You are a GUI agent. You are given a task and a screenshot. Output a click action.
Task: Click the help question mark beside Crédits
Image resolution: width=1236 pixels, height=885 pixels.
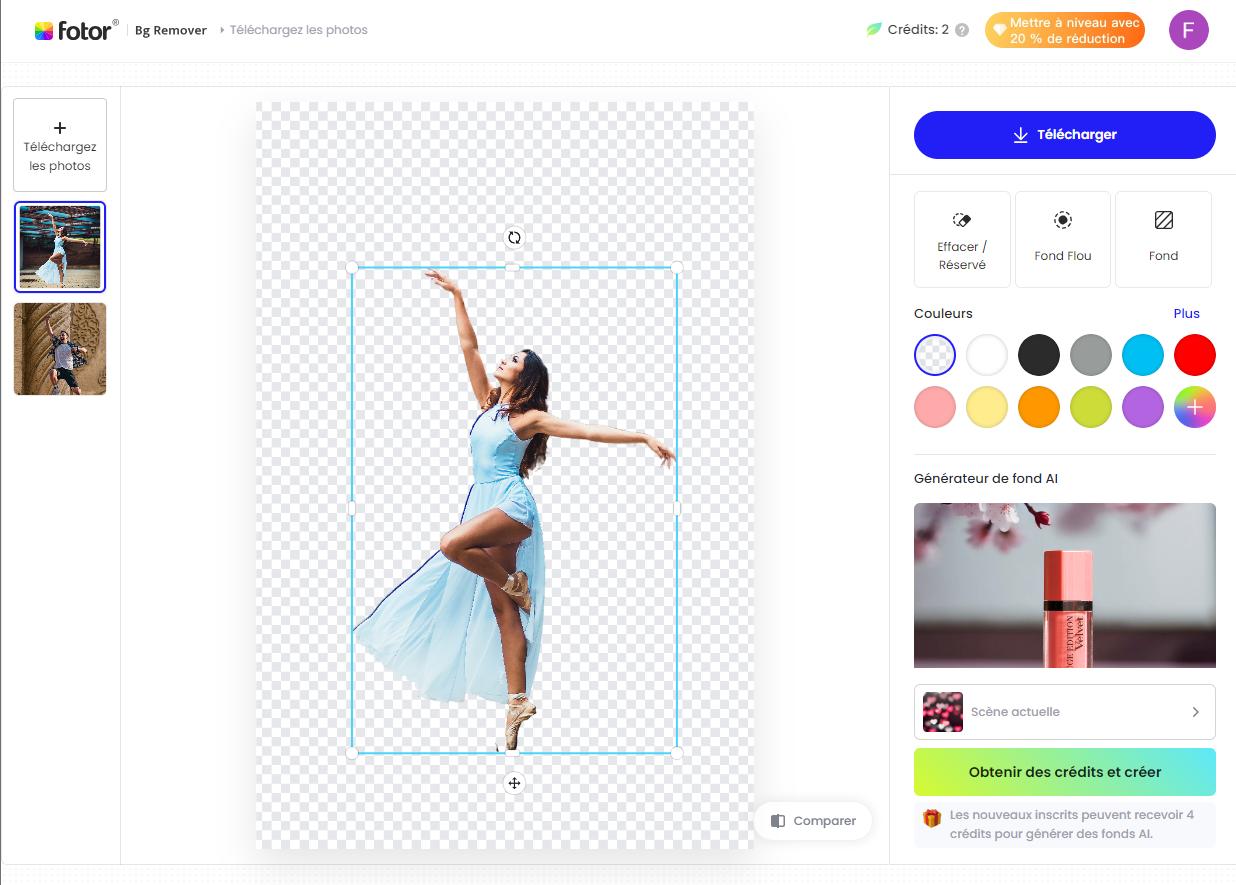pyautogui.click(x=959, y=30)
